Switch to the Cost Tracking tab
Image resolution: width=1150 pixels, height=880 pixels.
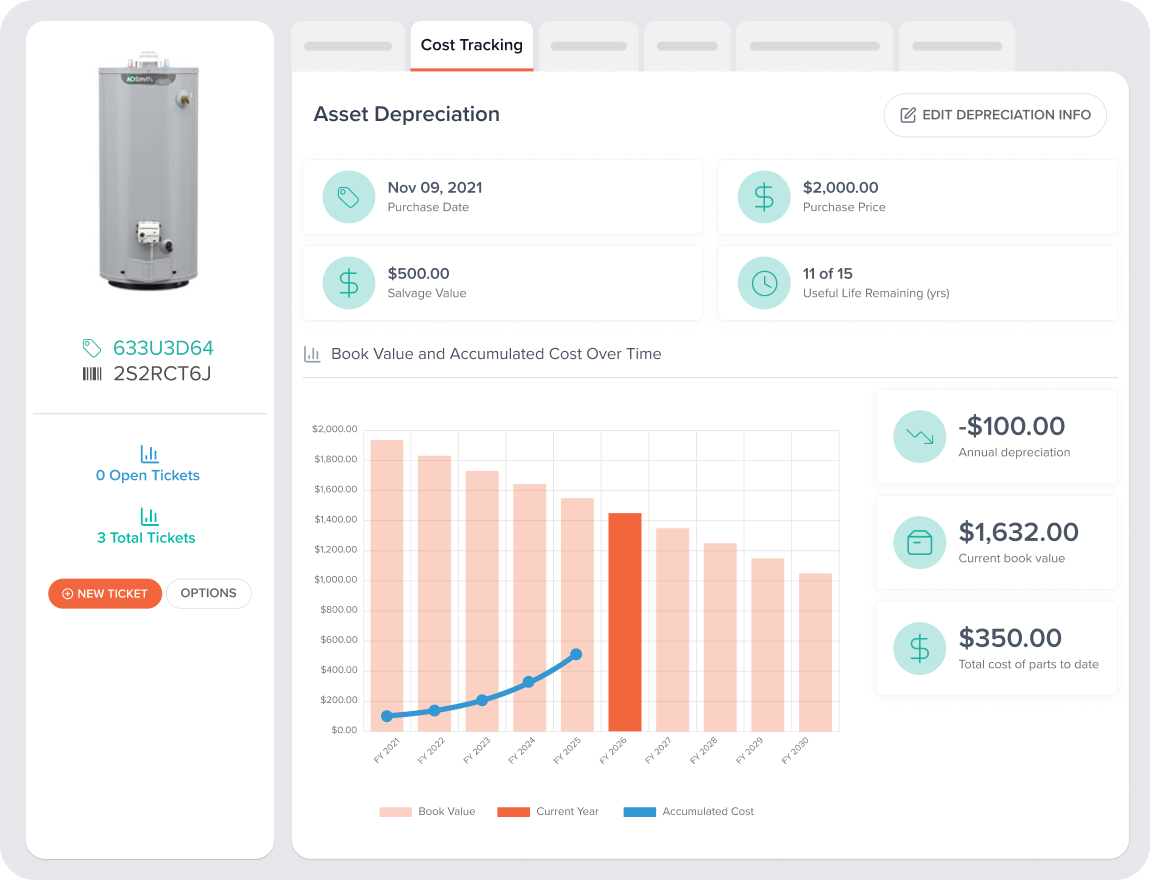[x=472, y=45]
